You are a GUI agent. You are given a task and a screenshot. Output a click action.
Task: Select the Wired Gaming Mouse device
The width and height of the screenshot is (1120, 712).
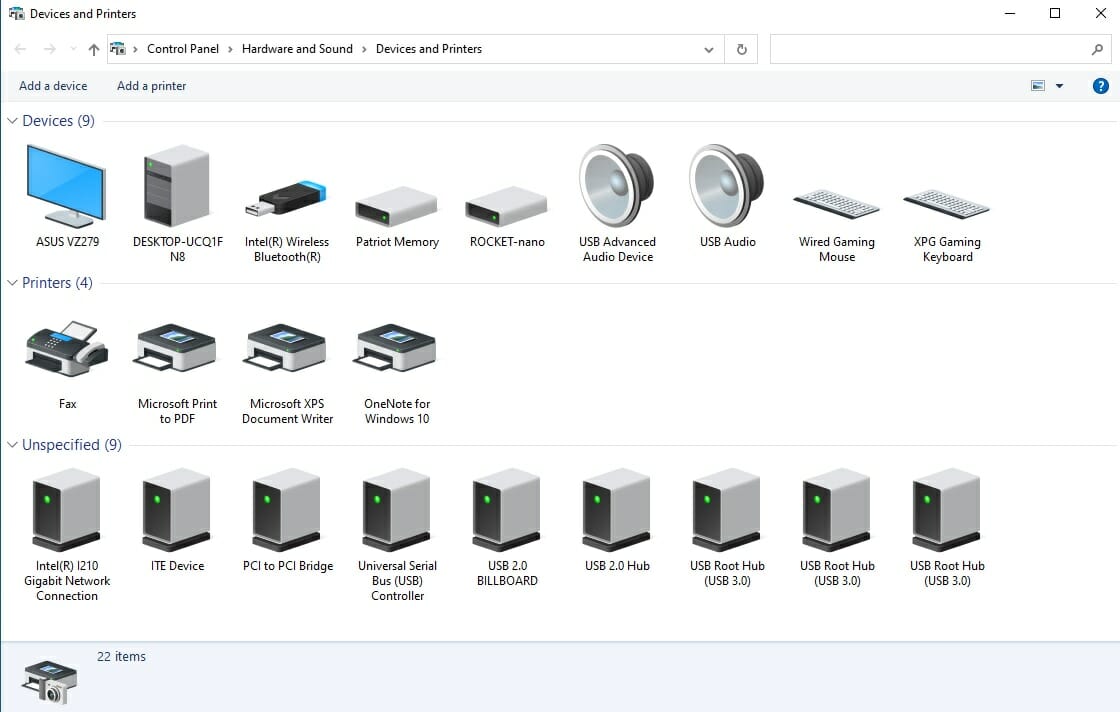point(836,204)
